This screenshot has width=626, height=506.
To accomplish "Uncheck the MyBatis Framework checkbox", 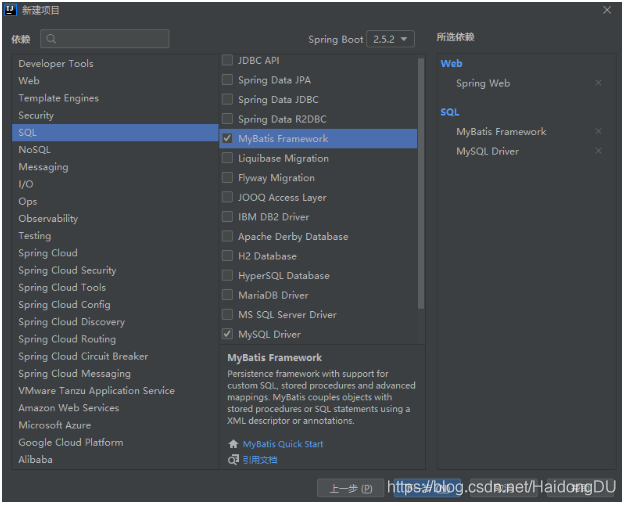I will pyautogui.click(x=228, y=139).
